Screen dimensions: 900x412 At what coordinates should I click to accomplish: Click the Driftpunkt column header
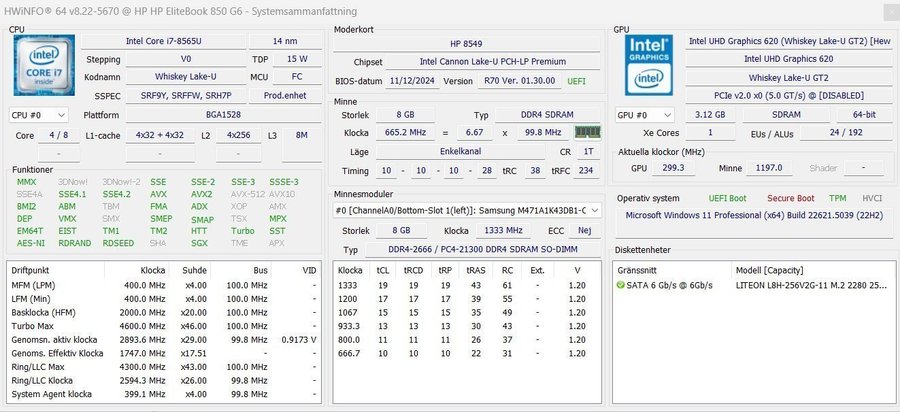(x=56, y=270)
